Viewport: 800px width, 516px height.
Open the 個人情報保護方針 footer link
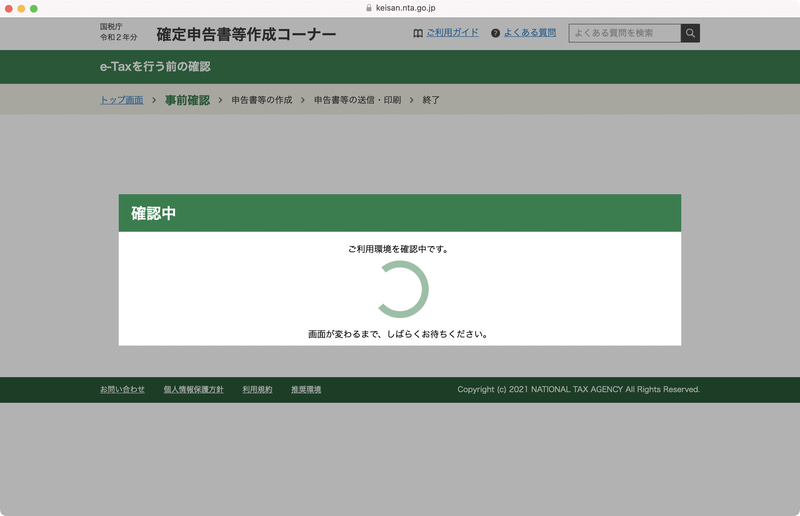tap(193, 389)
